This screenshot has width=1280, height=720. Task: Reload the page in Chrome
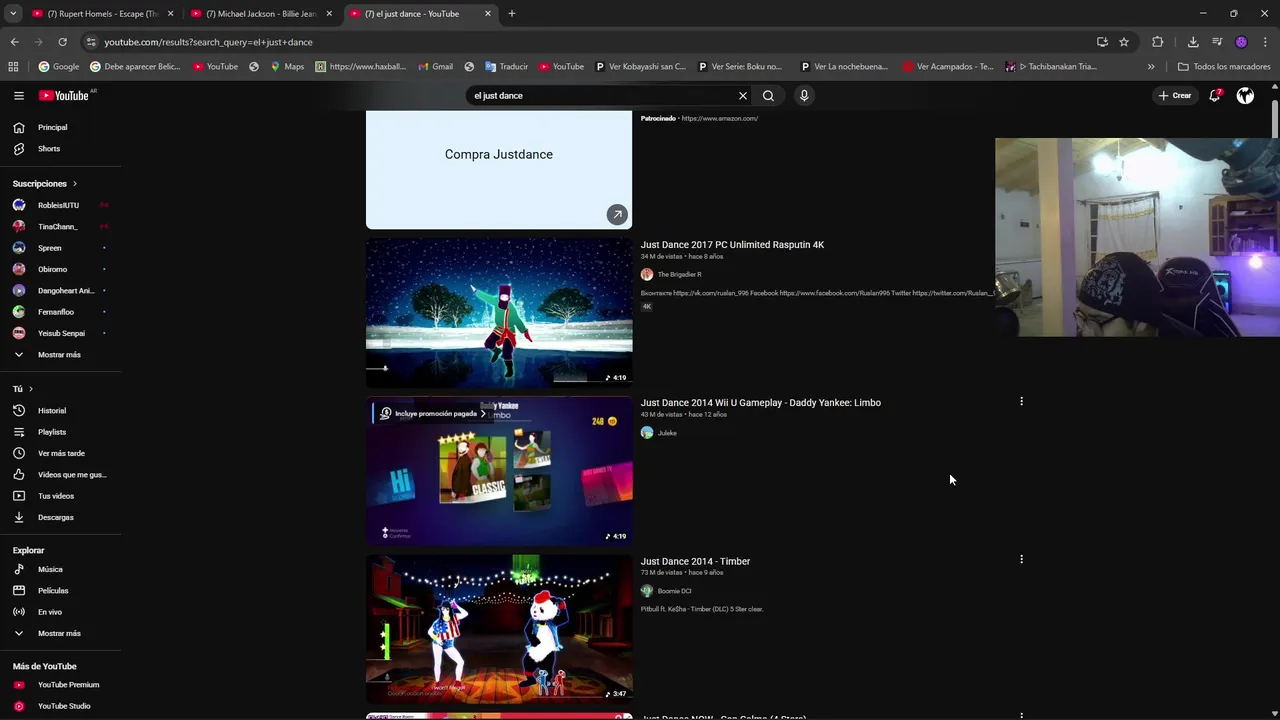tap(62, 42)
